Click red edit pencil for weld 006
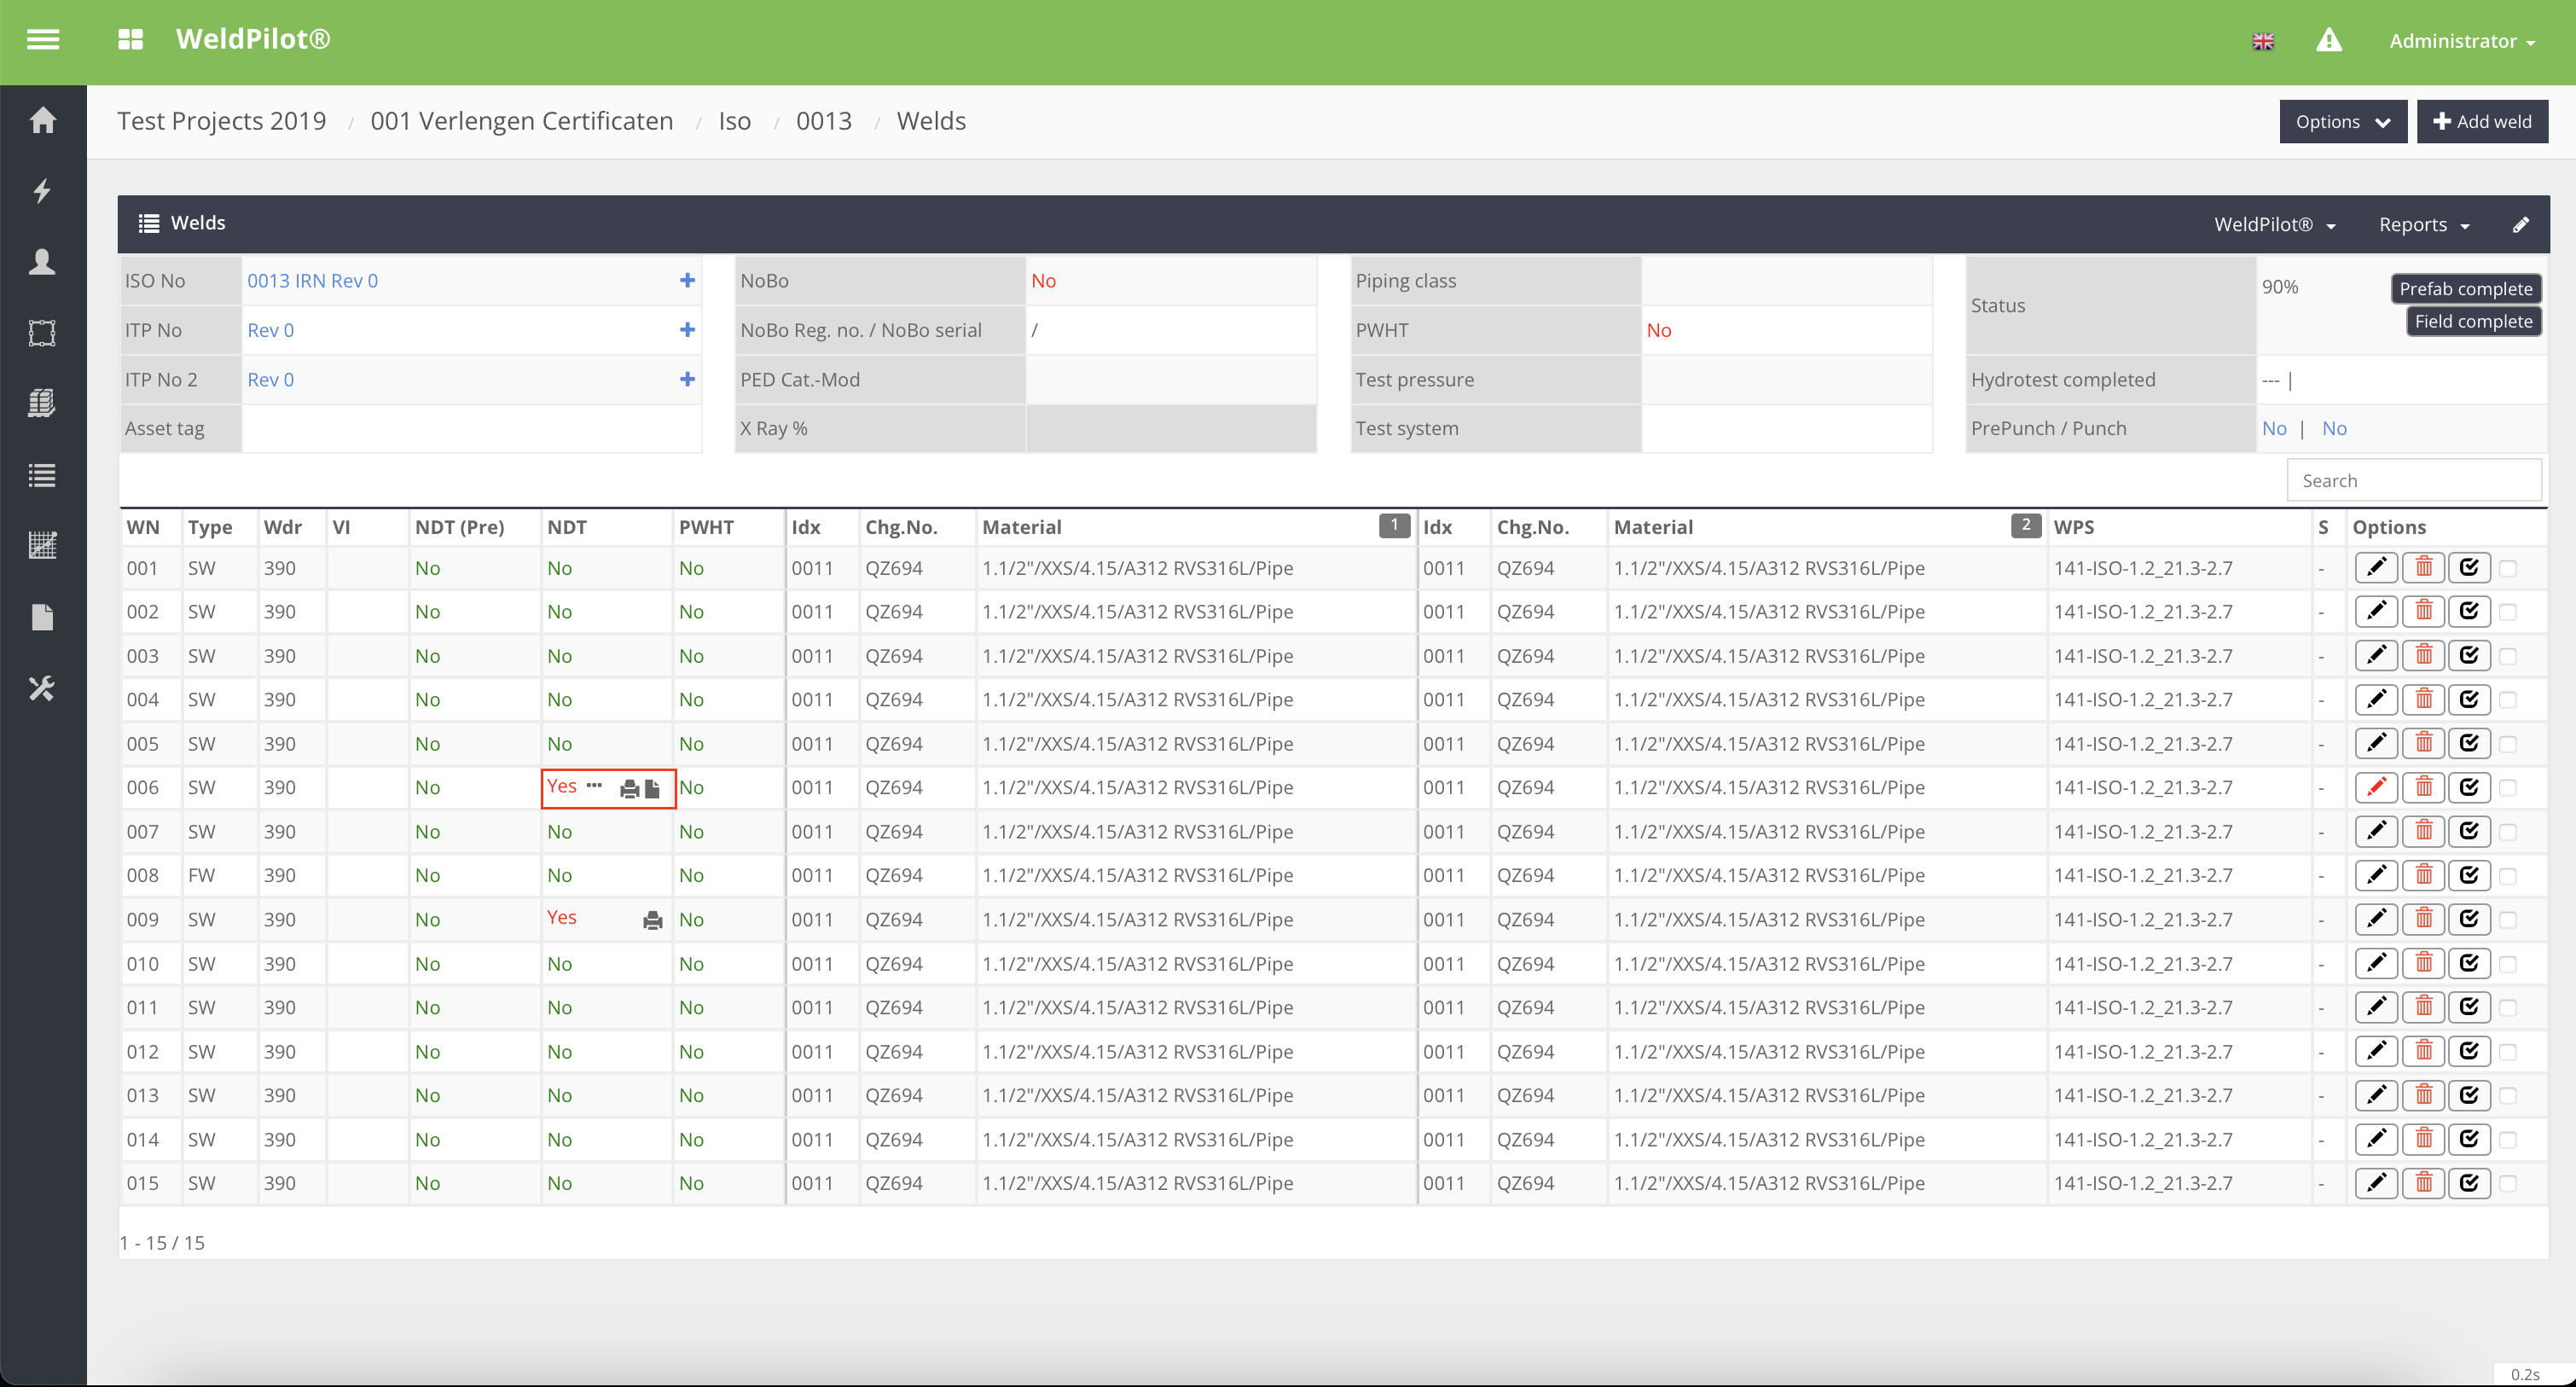 pyautogui.click(x=2376, y=788)
